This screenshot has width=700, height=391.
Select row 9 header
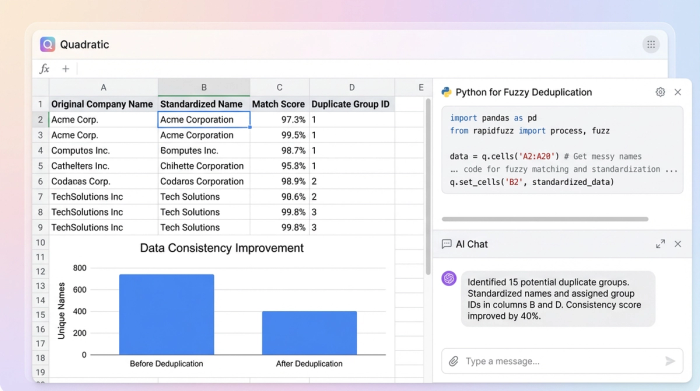[40, 228]
